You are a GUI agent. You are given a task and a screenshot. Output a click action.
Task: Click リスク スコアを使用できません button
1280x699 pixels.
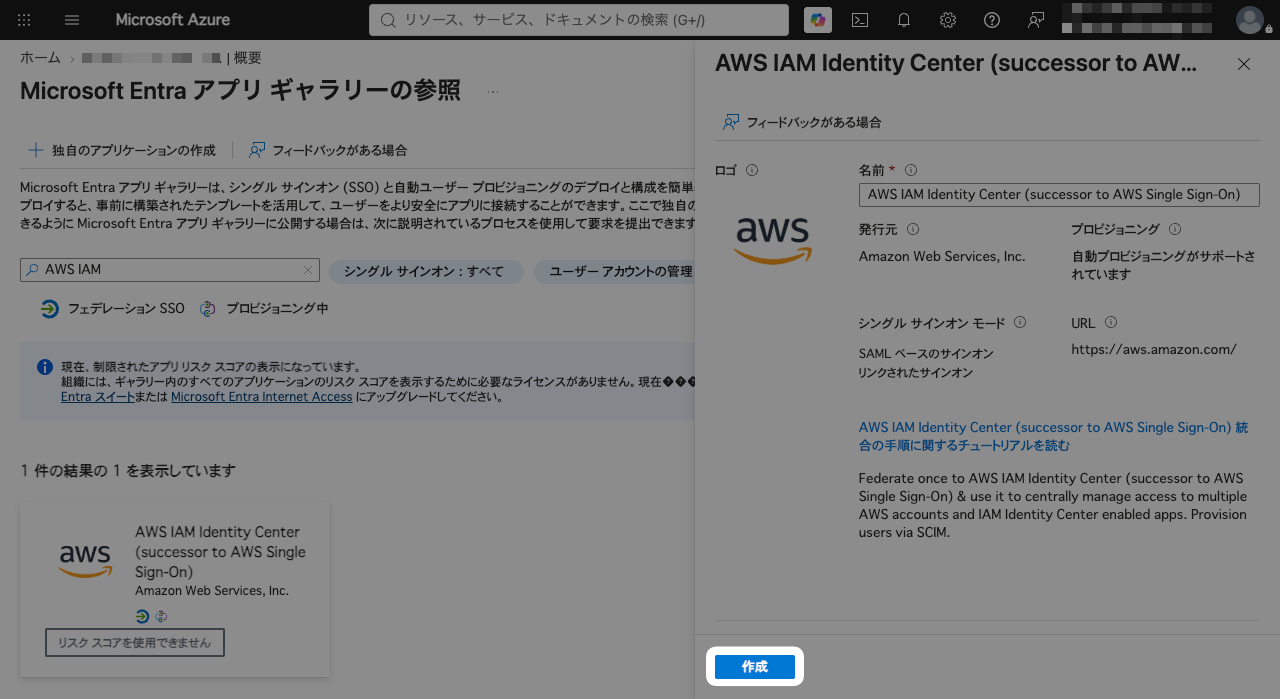135,643
